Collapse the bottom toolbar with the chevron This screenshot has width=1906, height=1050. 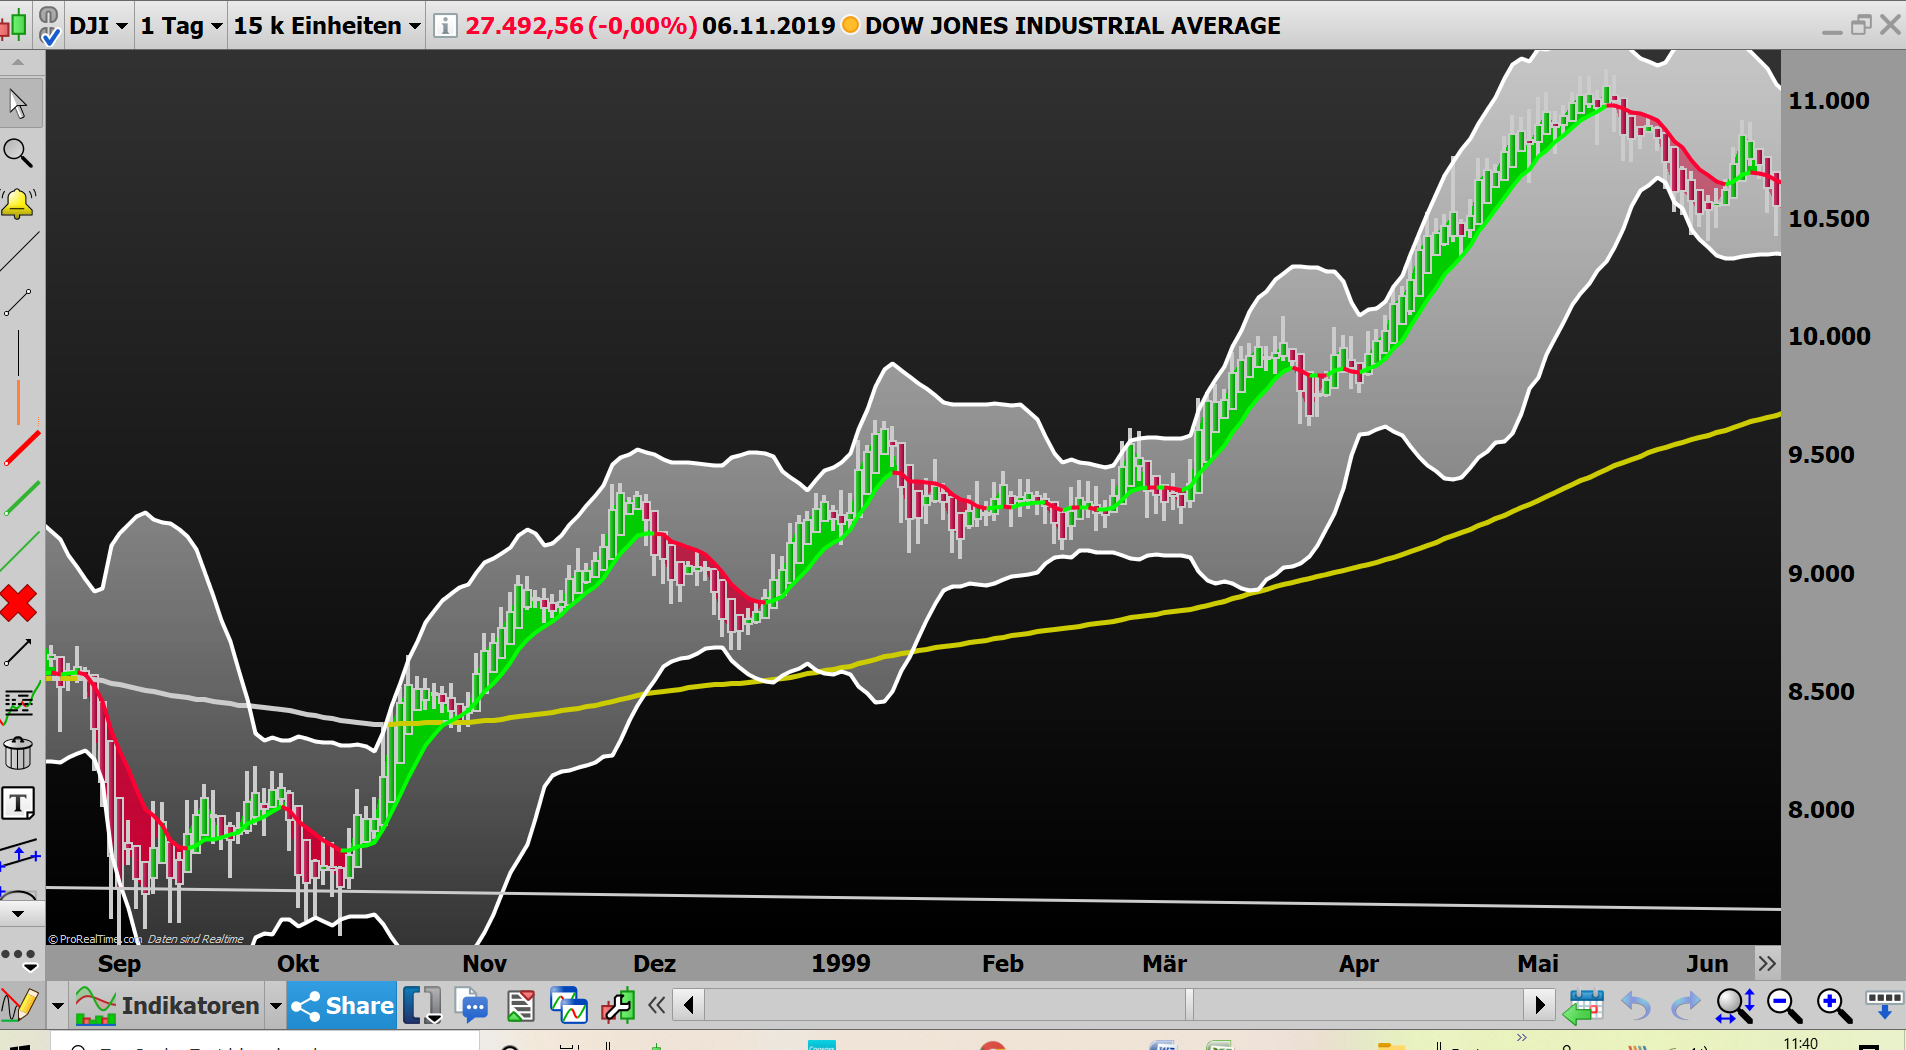pyautogui.click(x=656, y=1006)
